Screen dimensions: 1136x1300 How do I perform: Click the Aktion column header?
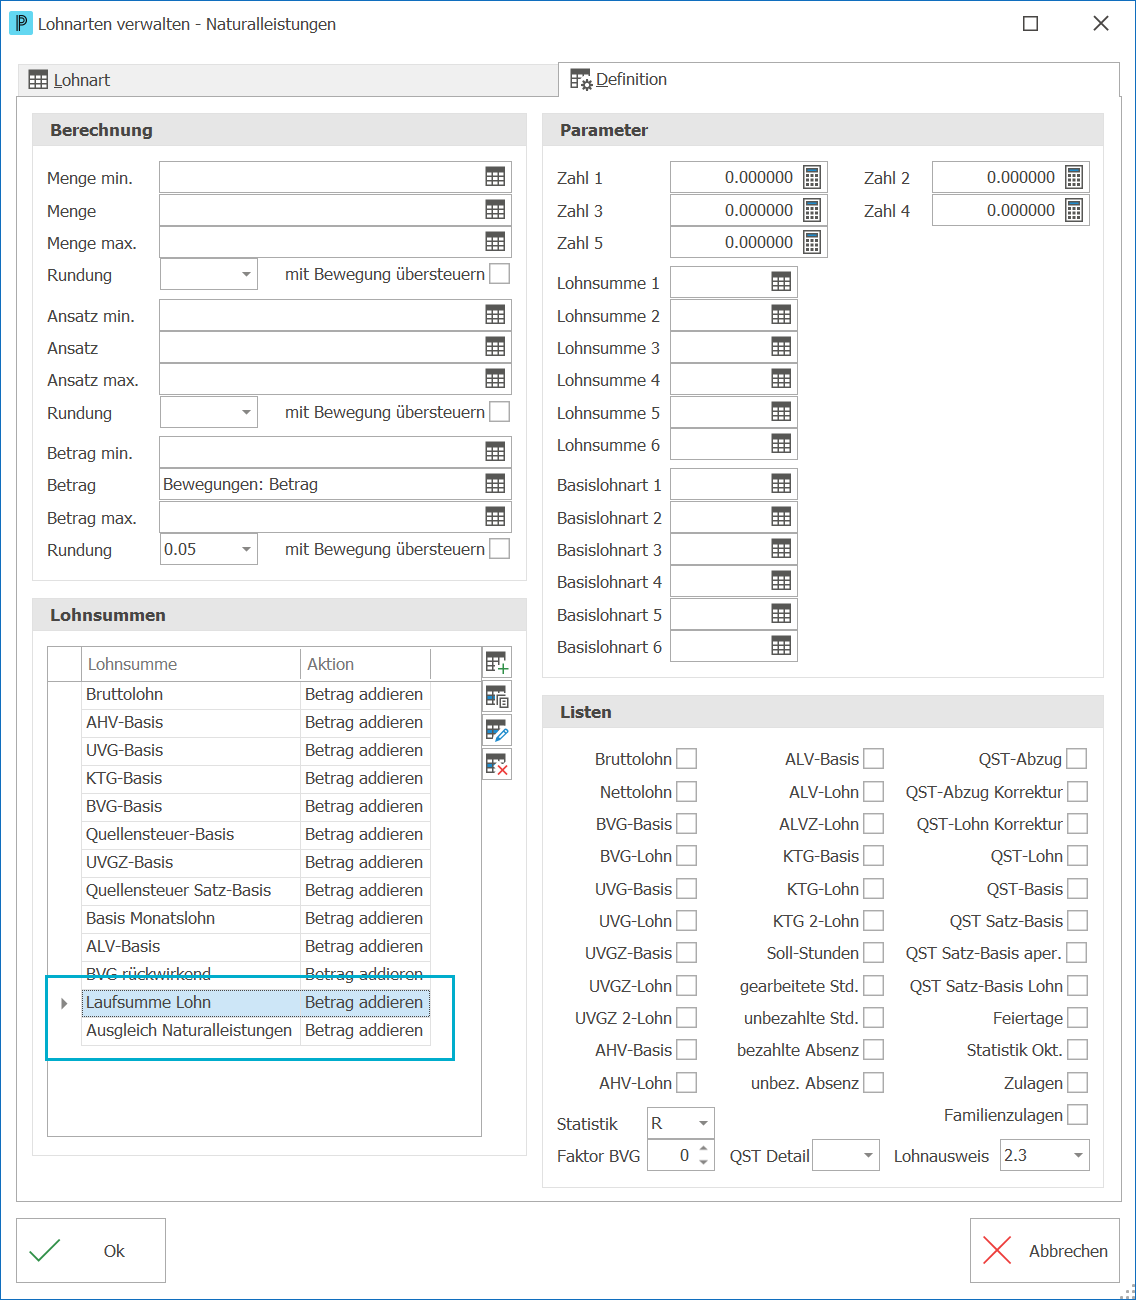(x=365, y=664)
